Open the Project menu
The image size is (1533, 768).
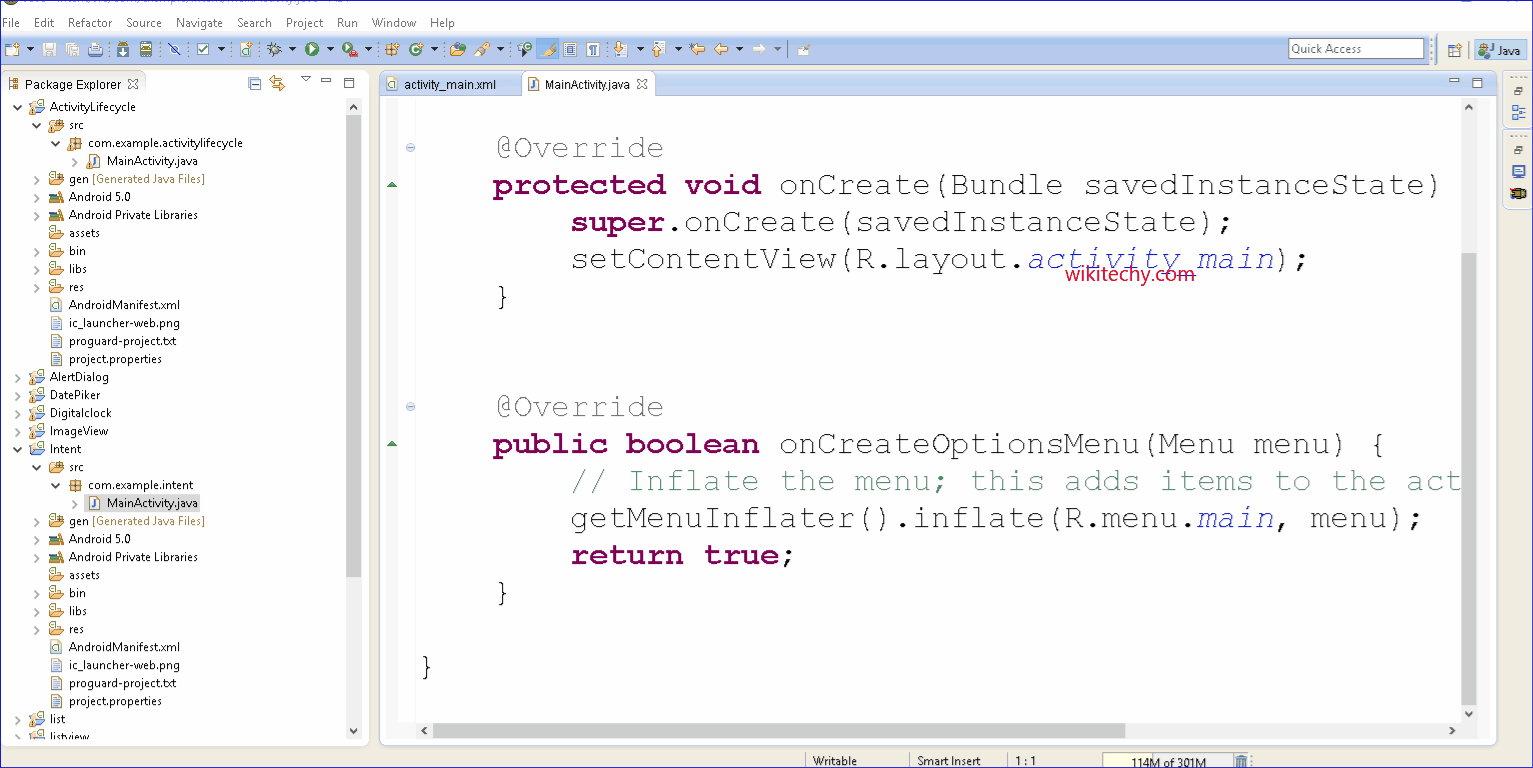tap(304, 22)
